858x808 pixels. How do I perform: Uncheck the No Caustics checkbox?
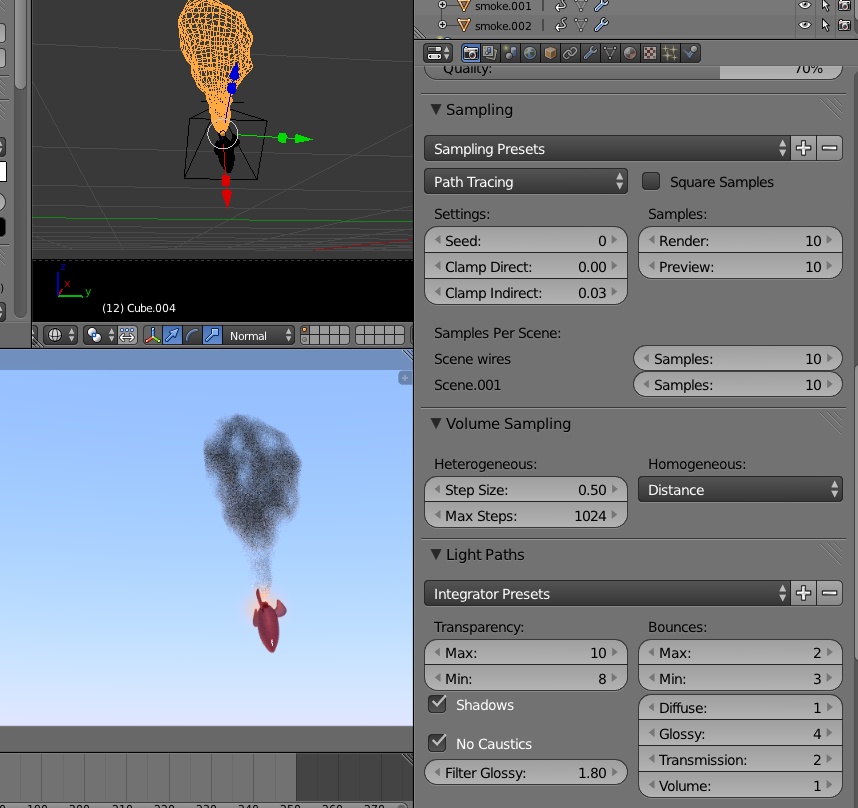pos(437,742)
